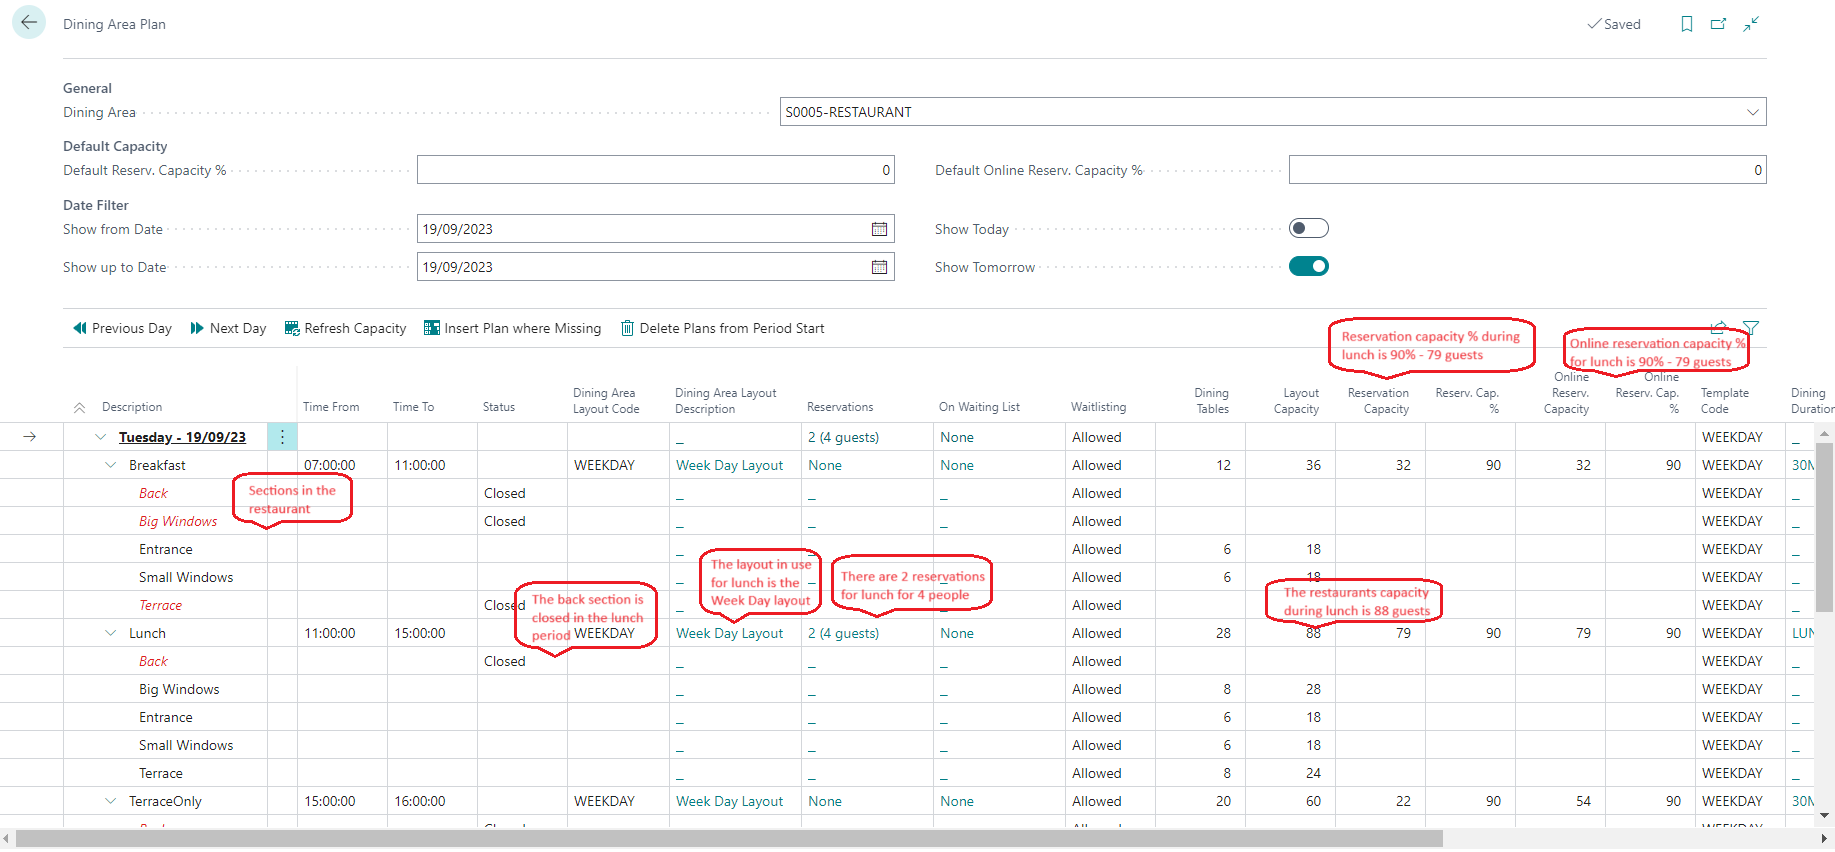The image size is (1835, 852).
Task: Open row options for Tuesday 19/09/23
Action: click(282, 437)
